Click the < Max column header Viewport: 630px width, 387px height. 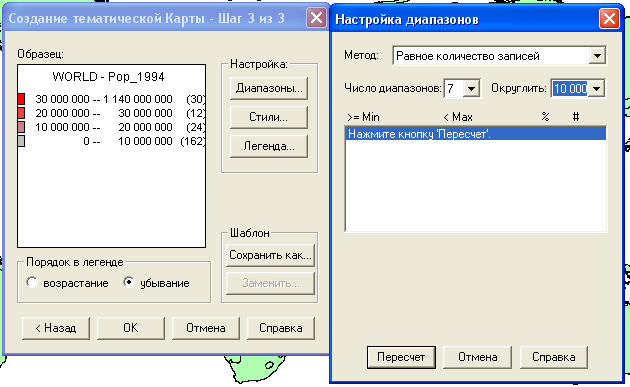pos(458,117)
